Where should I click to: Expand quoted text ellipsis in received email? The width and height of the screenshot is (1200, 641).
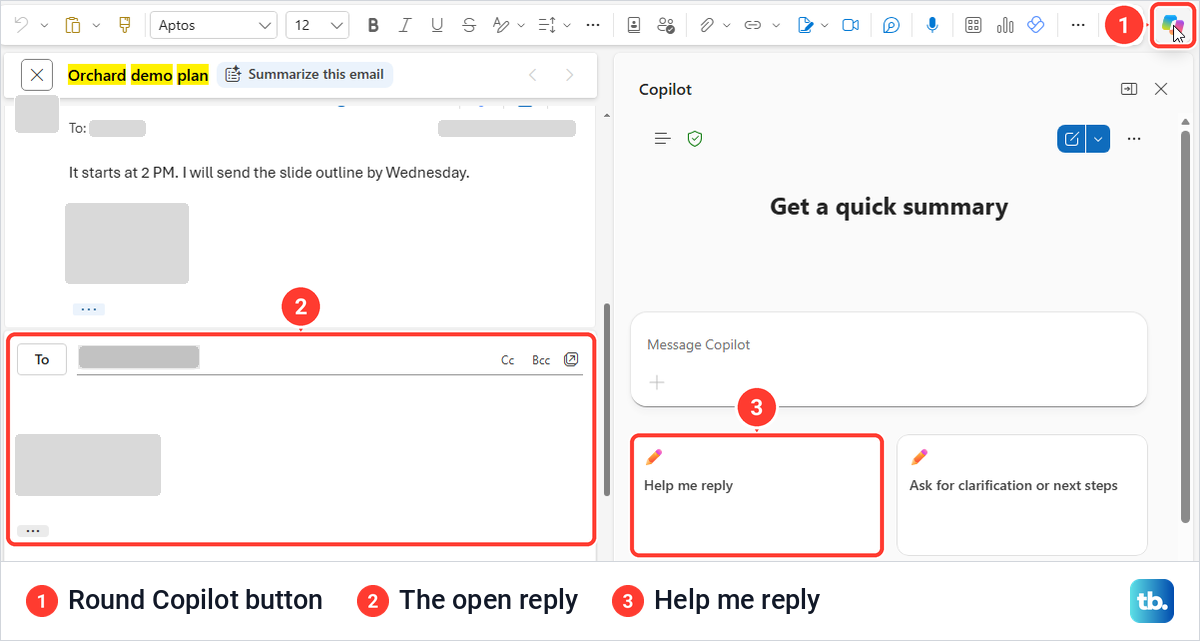point(88,309)
